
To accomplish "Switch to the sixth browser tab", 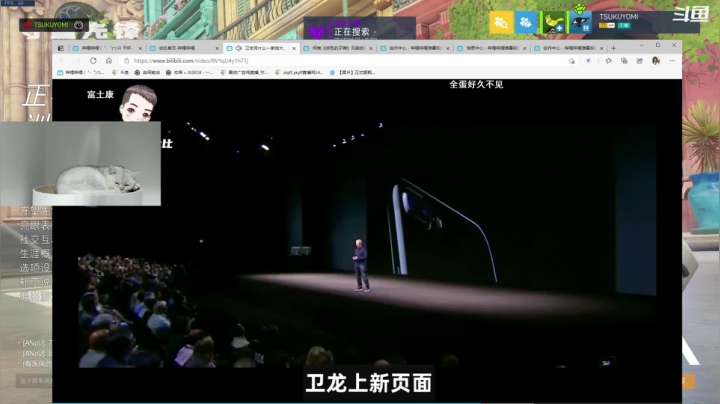I will [491, 48].
